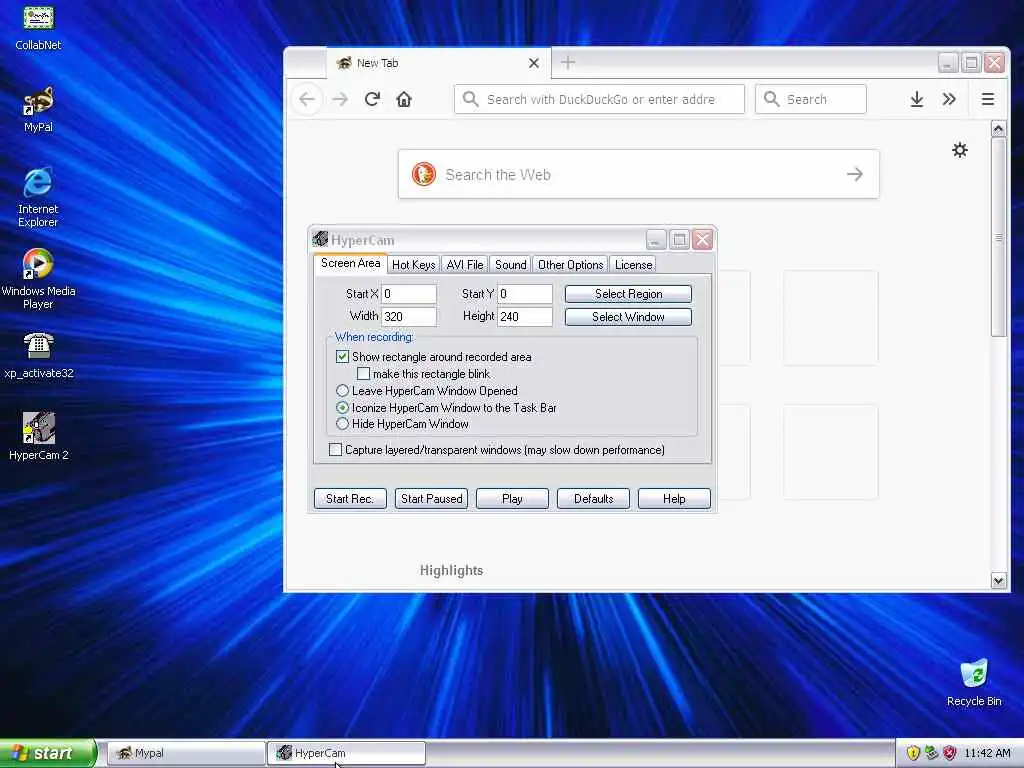Click the Start Paused button

[431, 499]
